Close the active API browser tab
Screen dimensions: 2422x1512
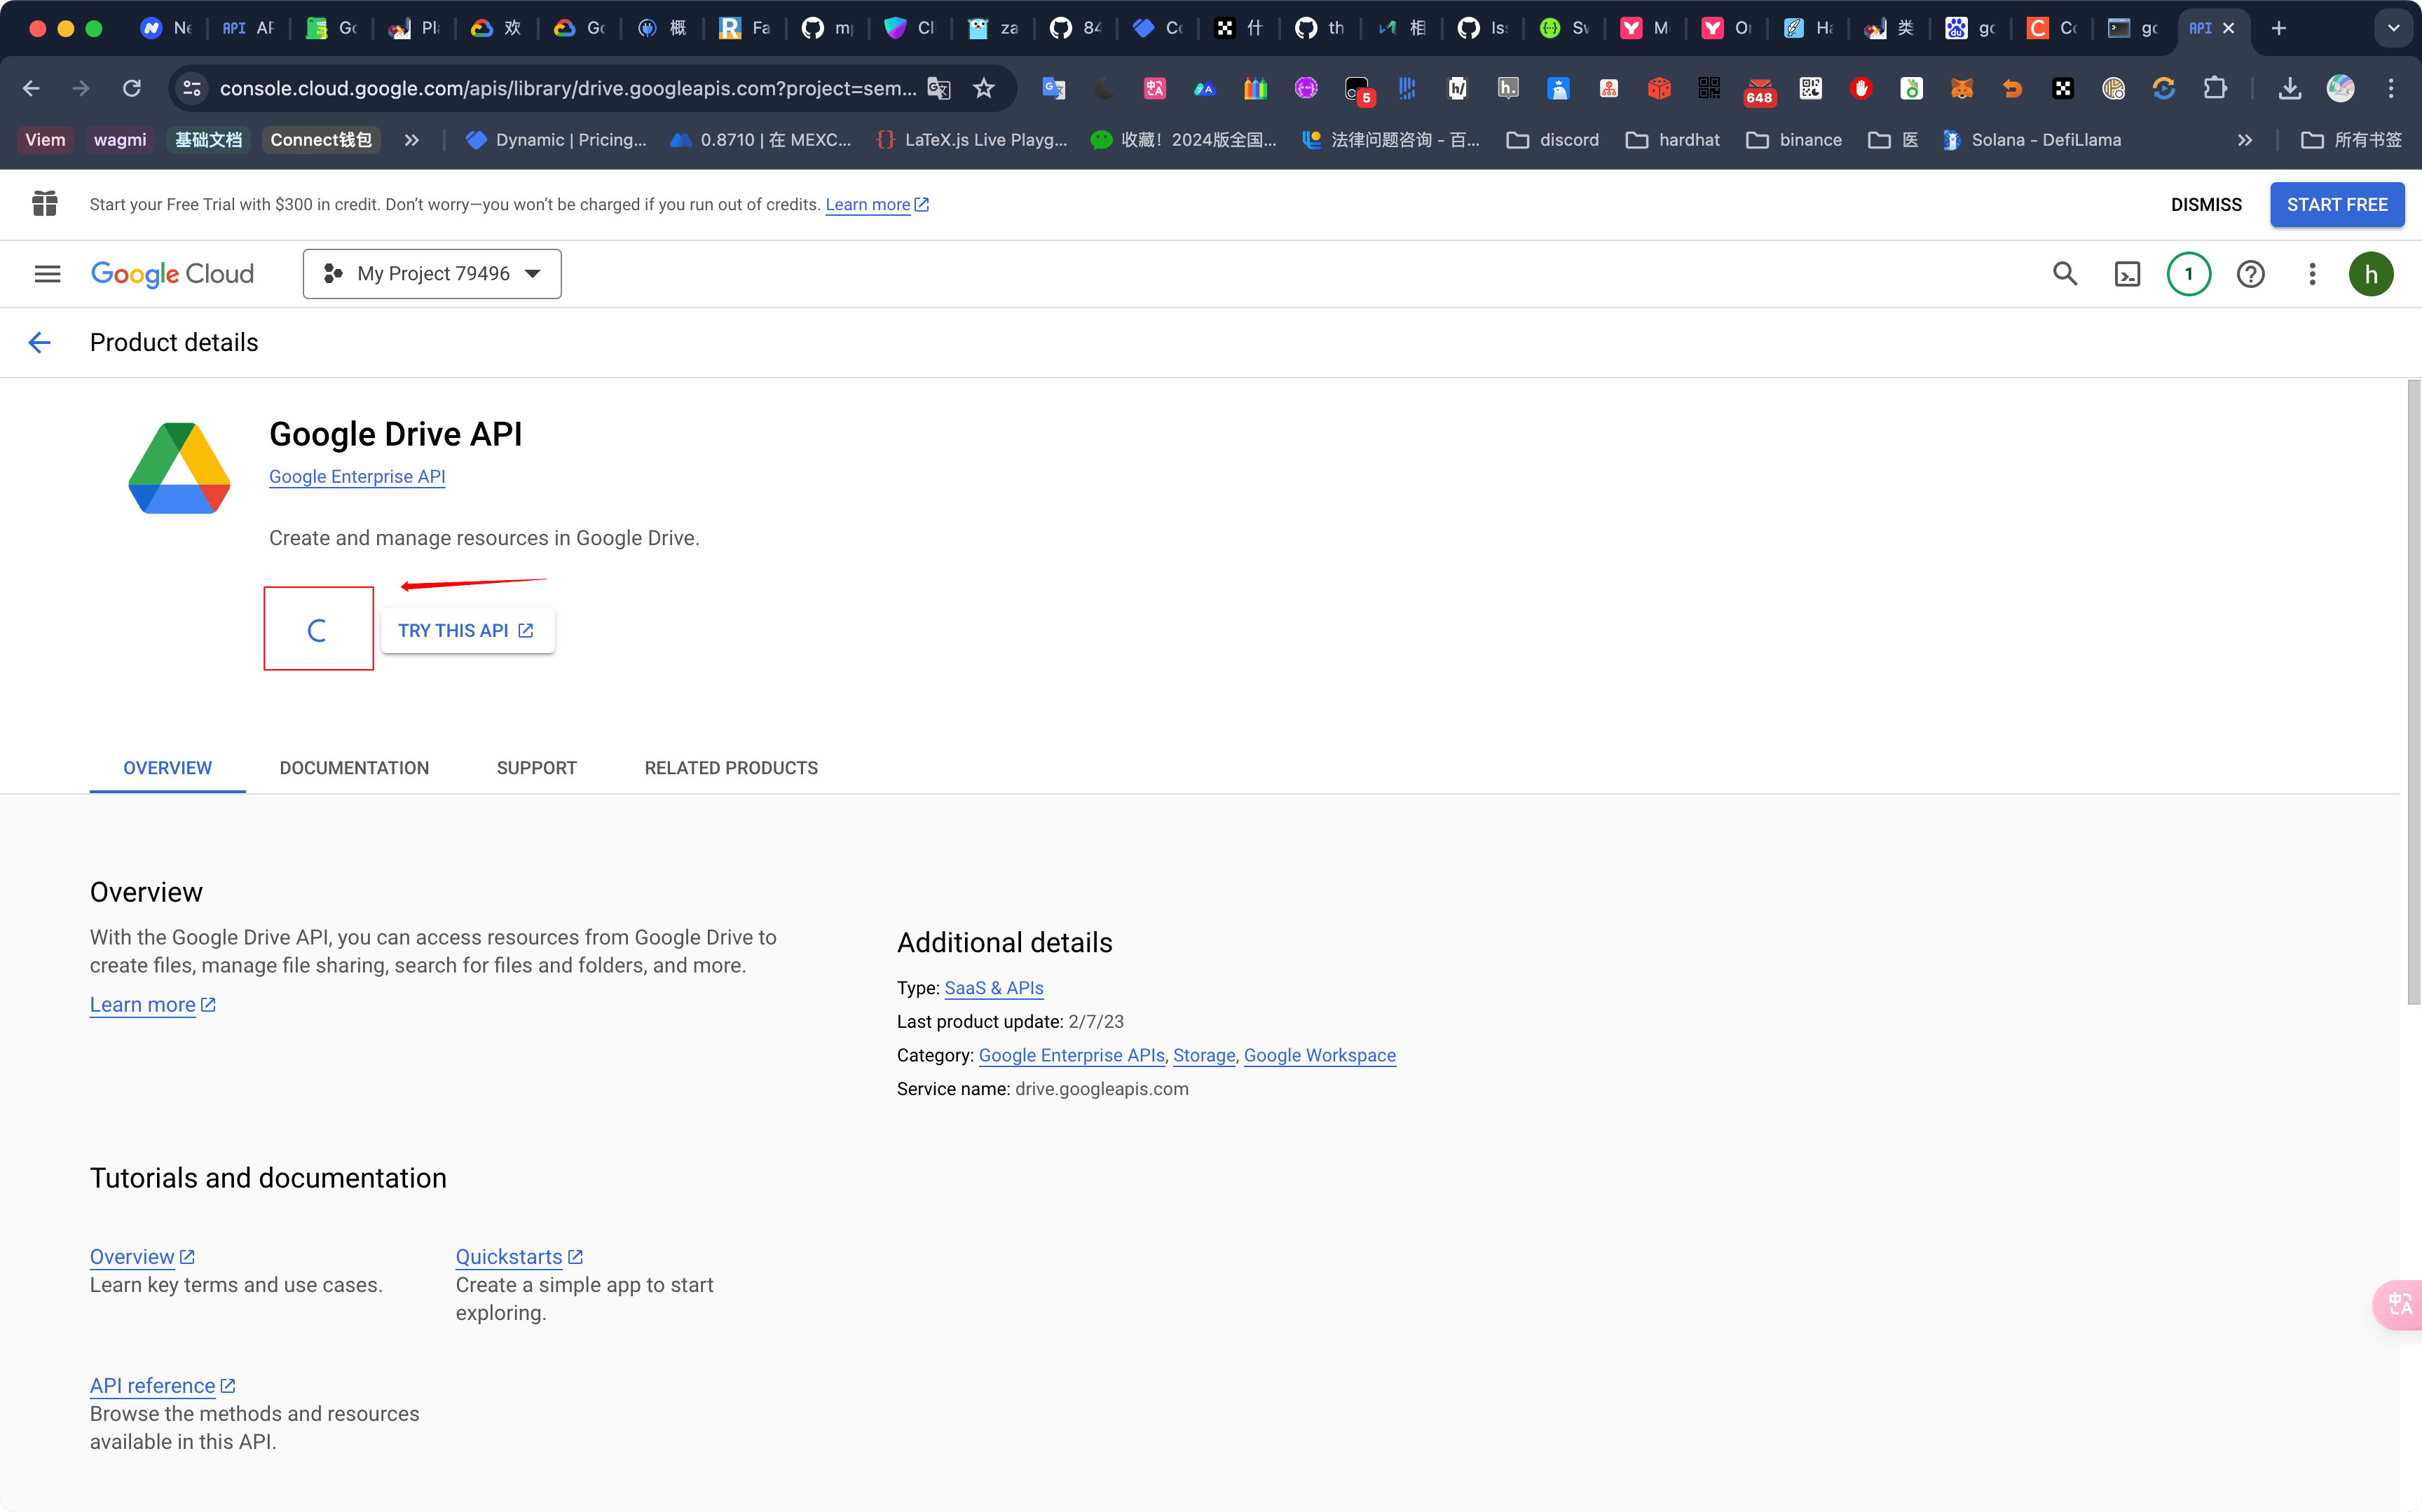(2228, 28)
